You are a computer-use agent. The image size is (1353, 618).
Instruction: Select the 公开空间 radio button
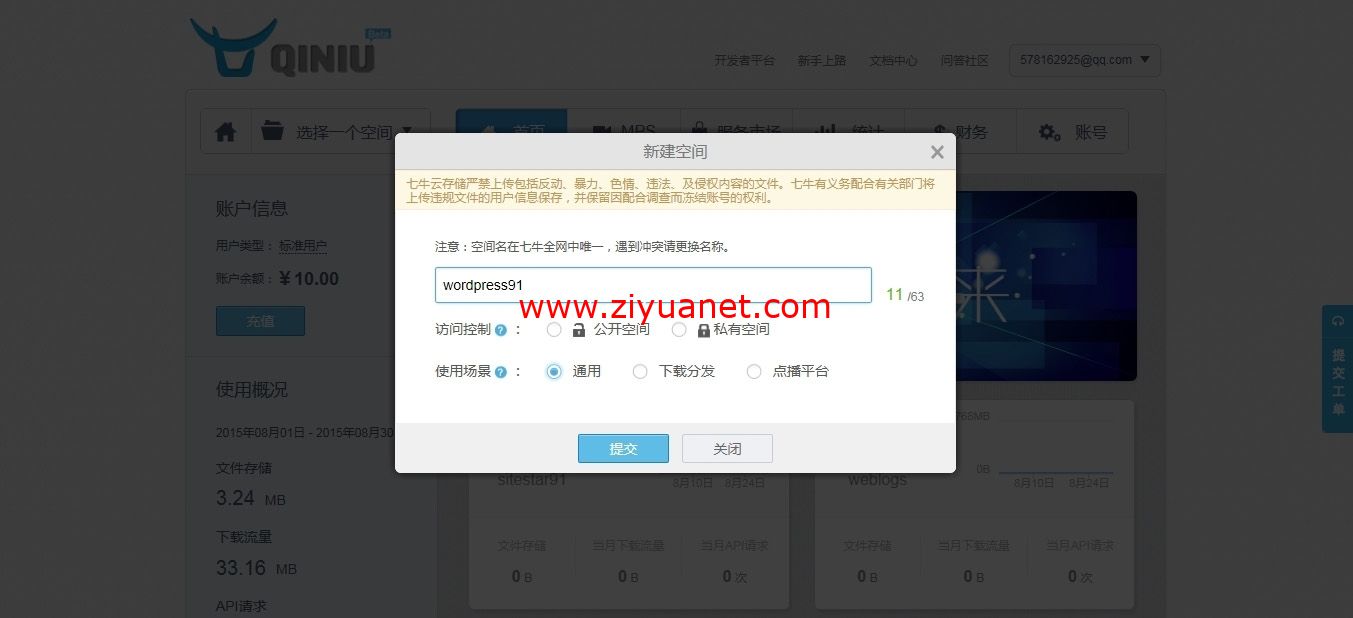point(554,329)
